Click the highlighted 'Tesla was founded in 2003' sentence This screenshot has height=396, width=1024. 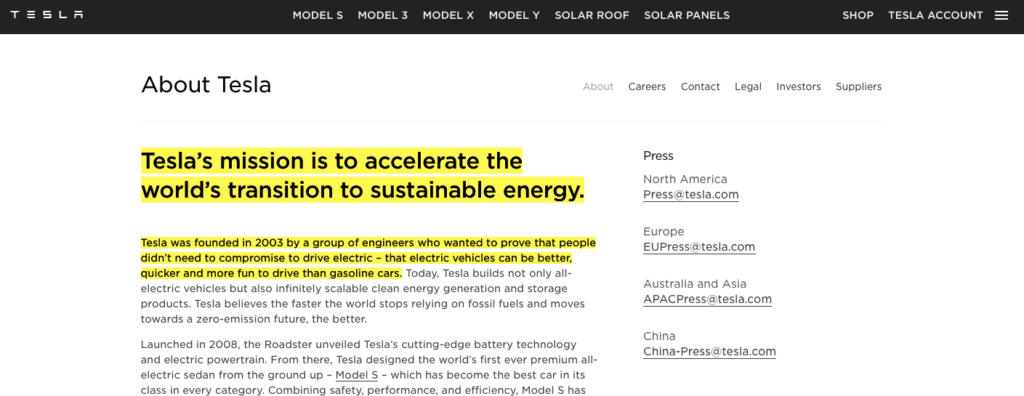tap(368, 257)
